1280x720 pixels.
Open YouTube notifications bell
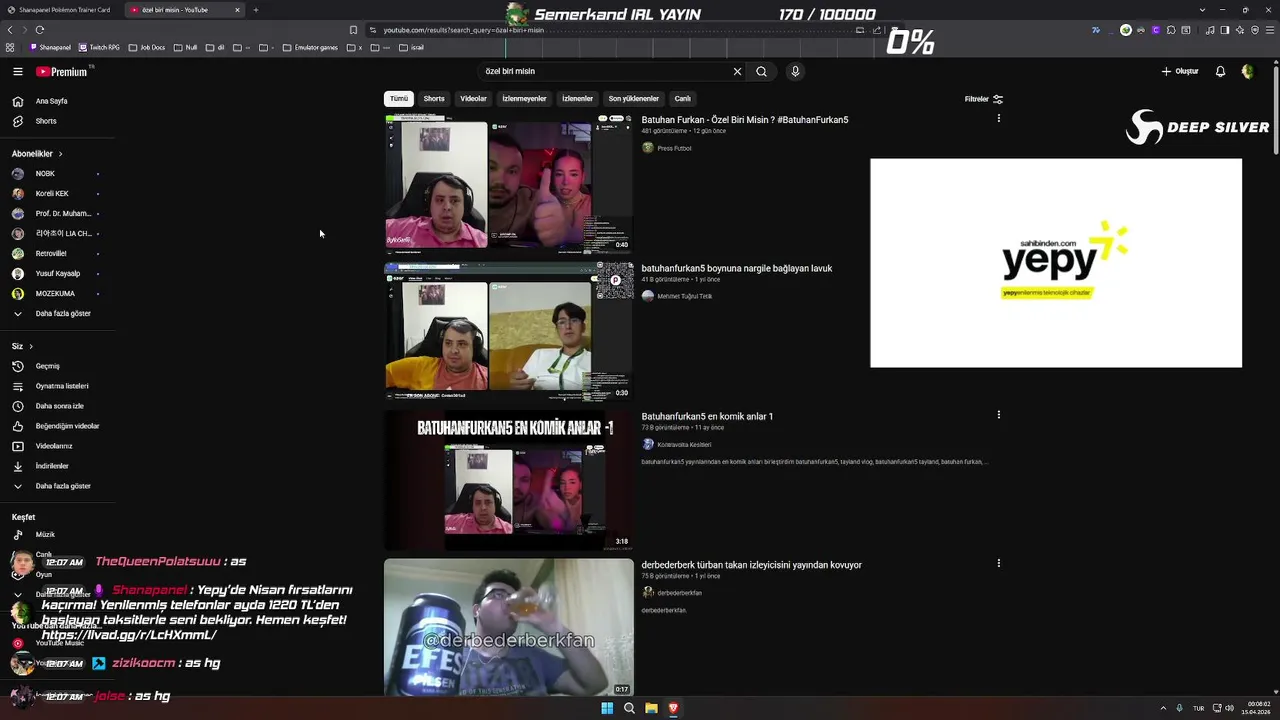(1220, 72)
